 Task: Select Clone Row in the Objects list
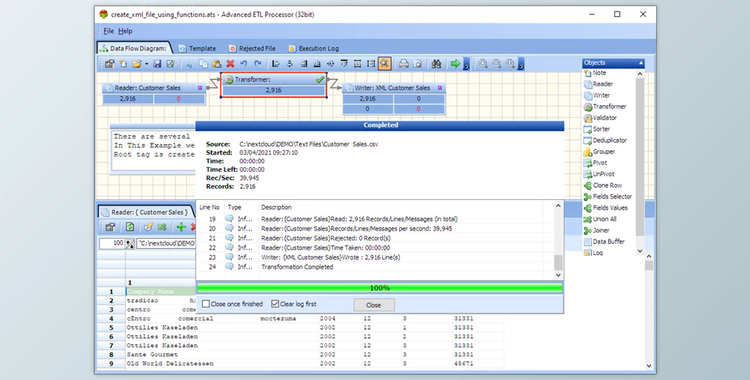[x=603, y=185]
